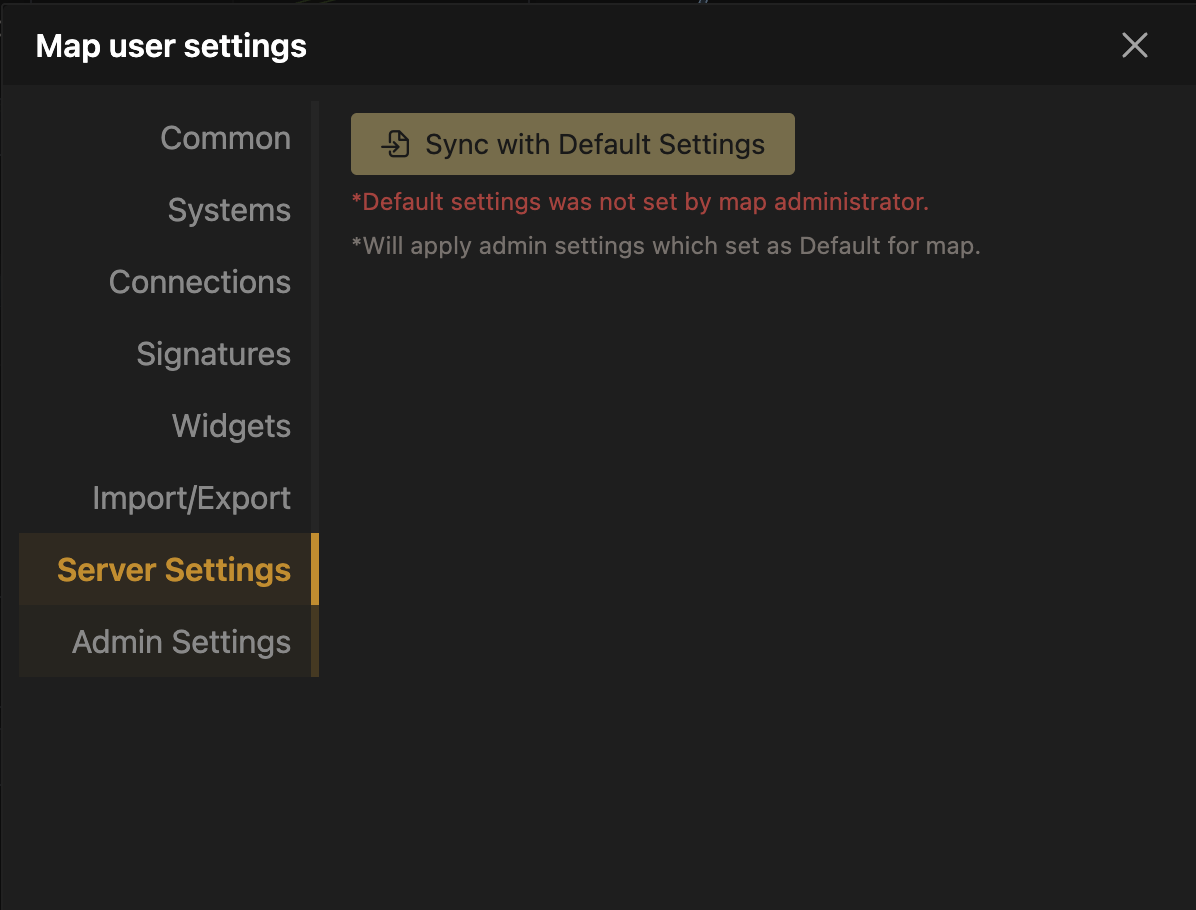
Task: Click the Sync with Default Settings button
Action: (572, 143)
